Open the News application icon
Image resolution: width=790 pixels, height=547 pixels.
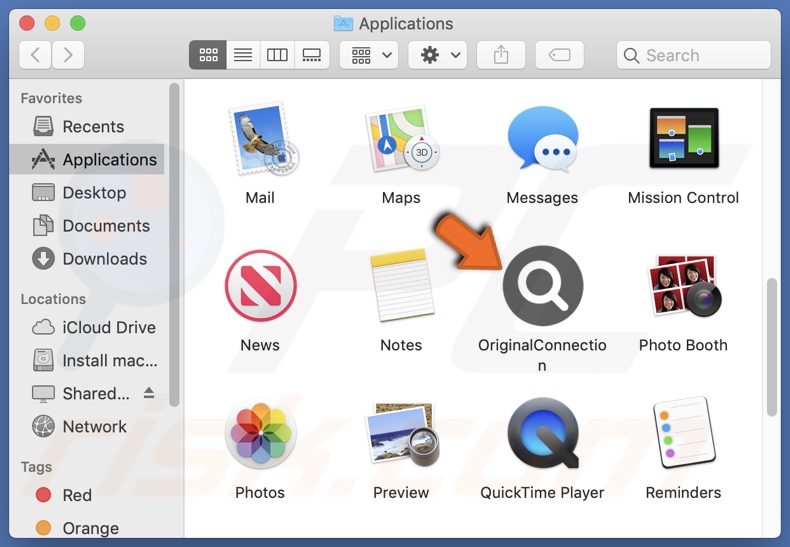tap(260, 286)
